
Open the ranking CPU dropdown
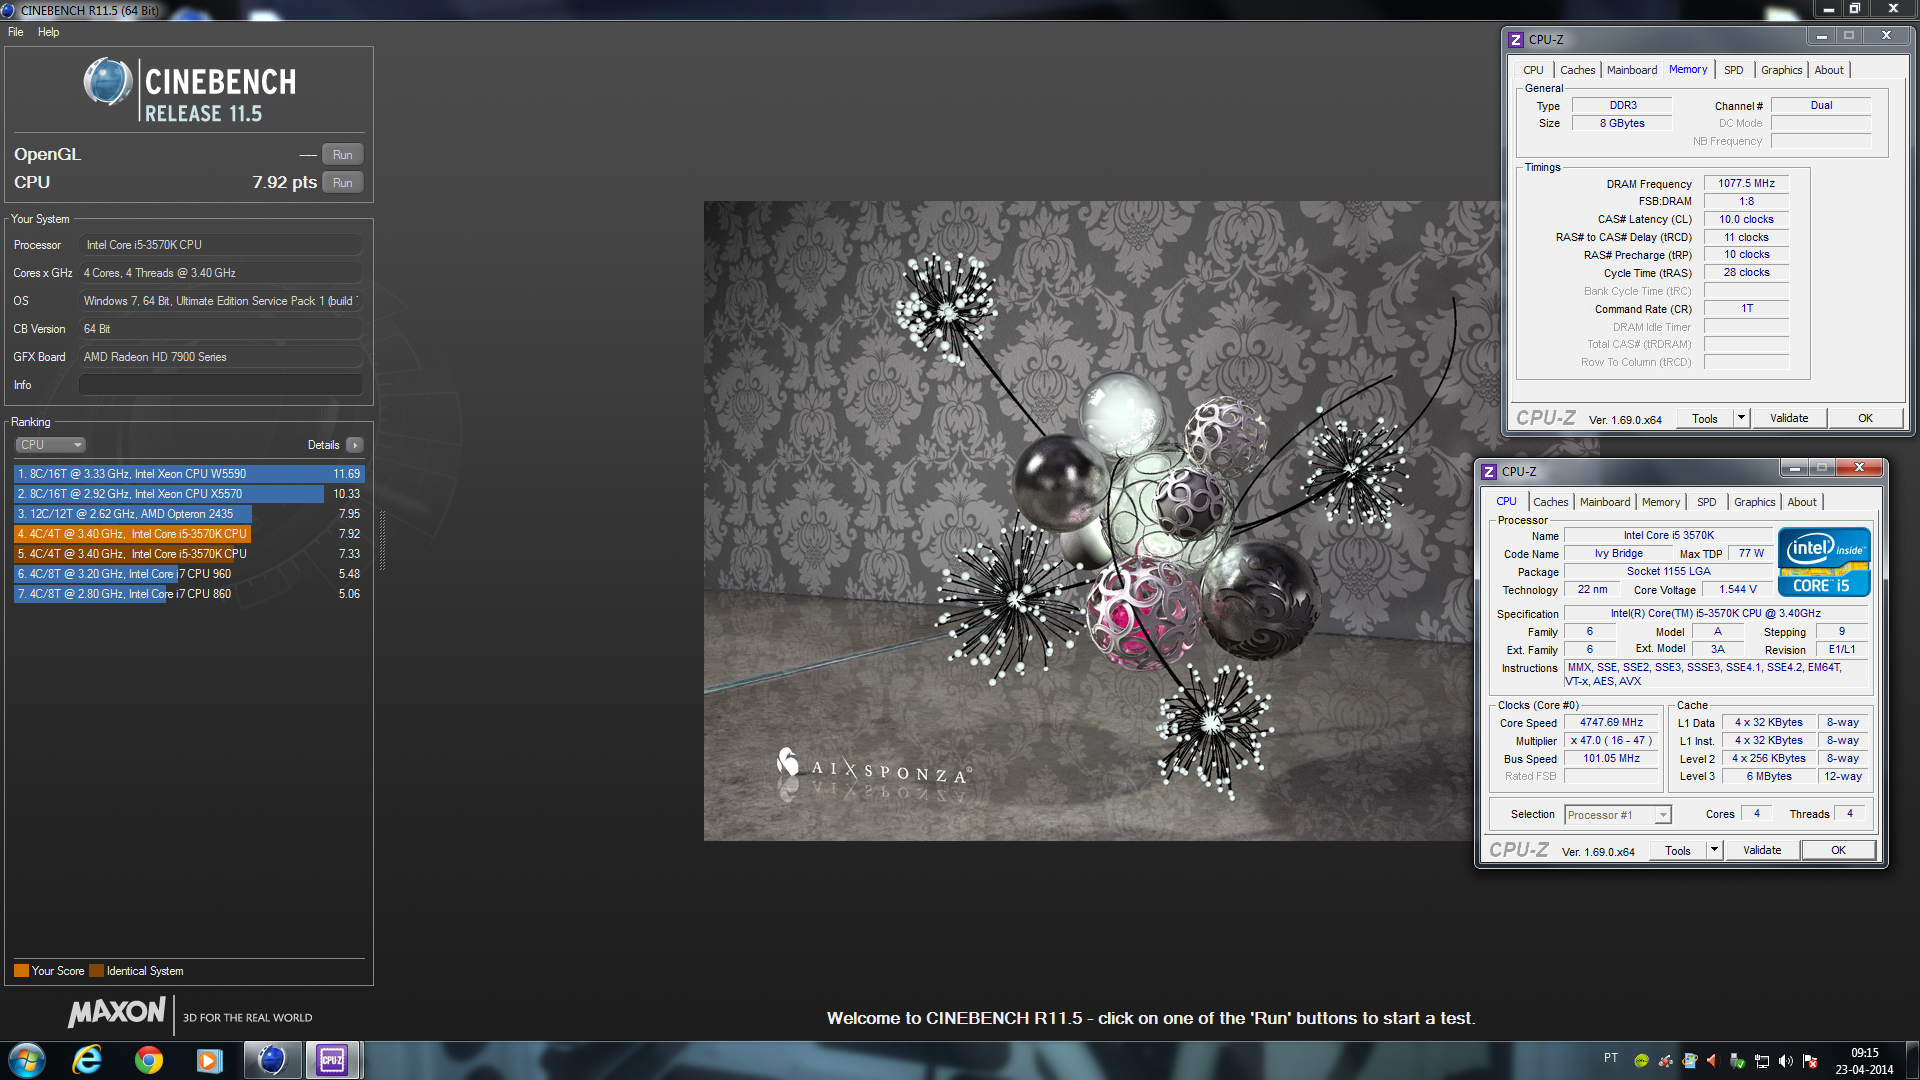50,445
